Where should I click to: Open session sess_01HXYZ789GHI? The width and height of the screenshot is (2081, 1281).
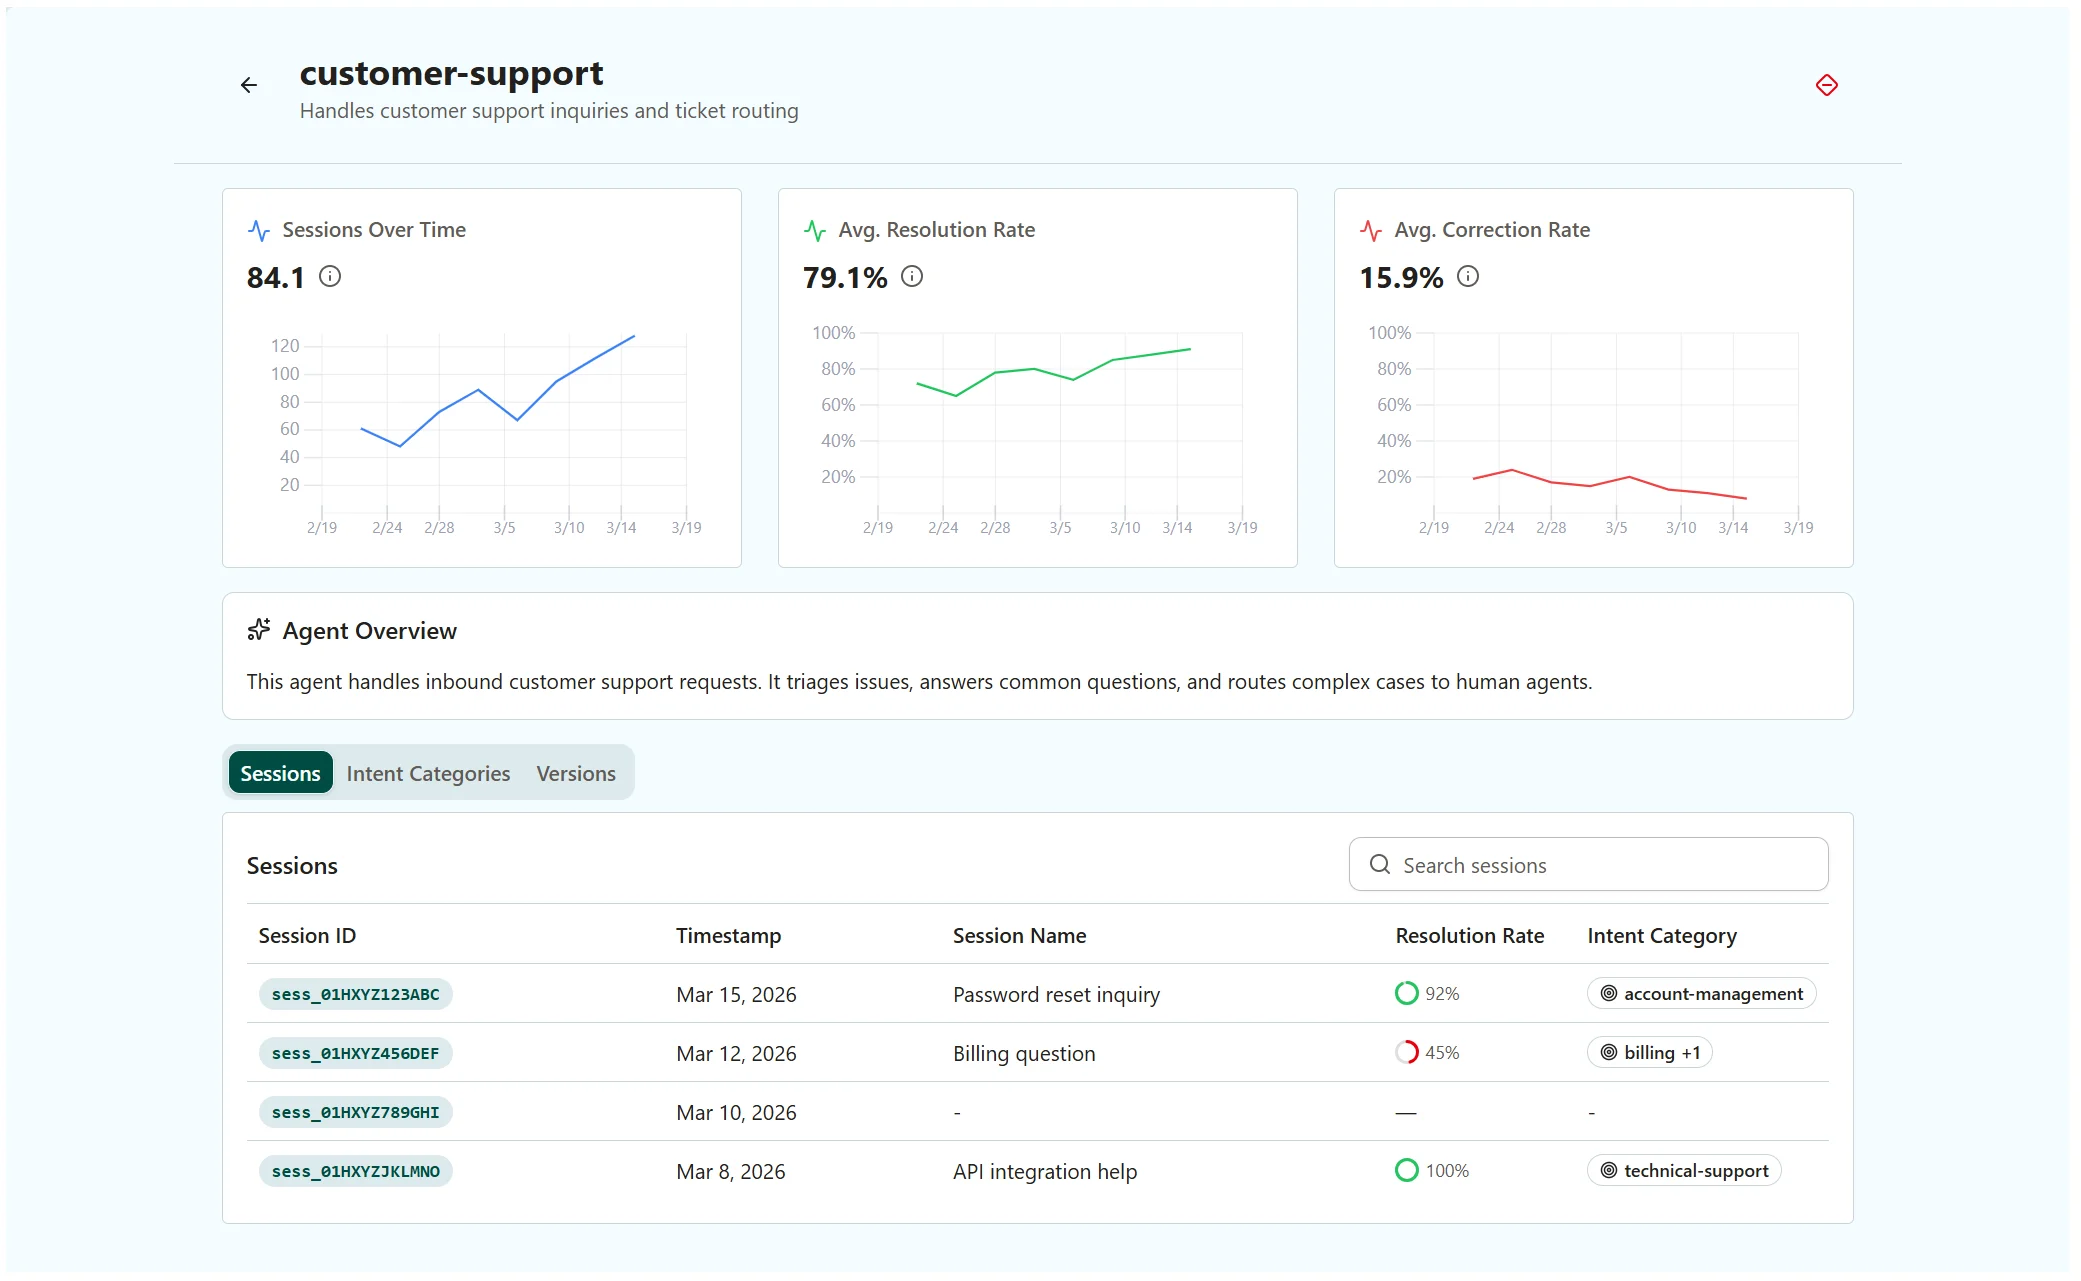pos(356,1112)
